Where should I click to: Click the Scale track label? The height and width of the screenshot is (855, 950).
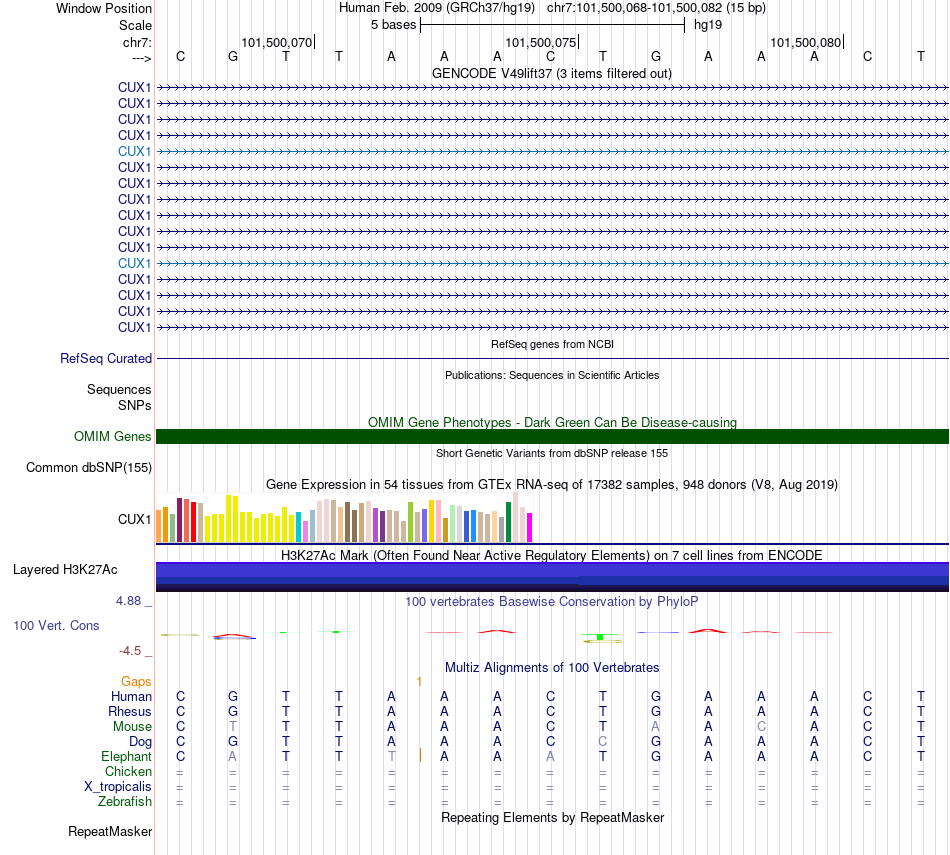coord(135,25)
